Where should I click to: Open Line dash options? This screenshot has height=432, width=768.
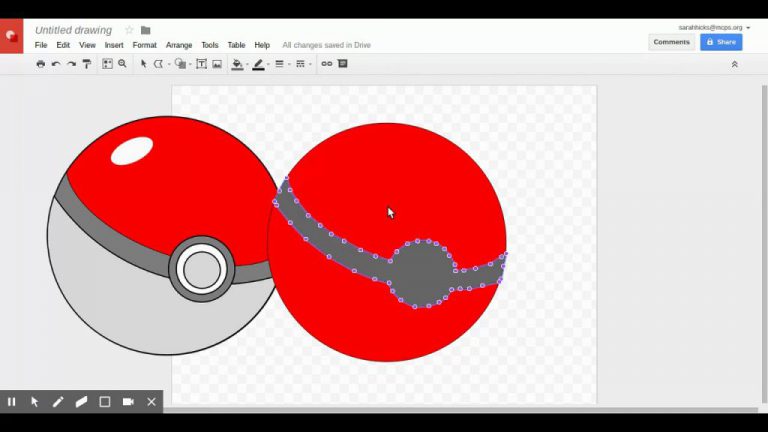click(x=300, y=64)
